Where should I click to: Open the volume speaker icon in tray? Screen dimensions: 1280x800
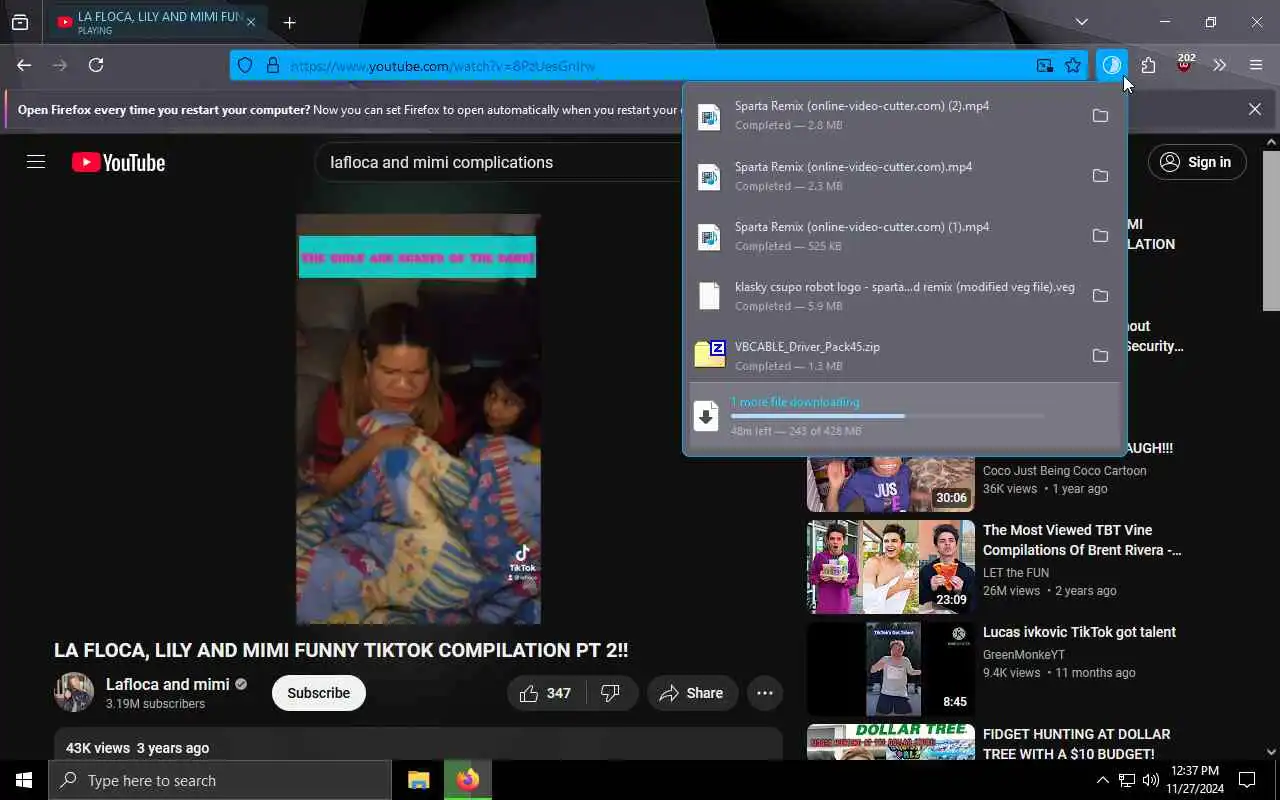[x=1151, y=780]
